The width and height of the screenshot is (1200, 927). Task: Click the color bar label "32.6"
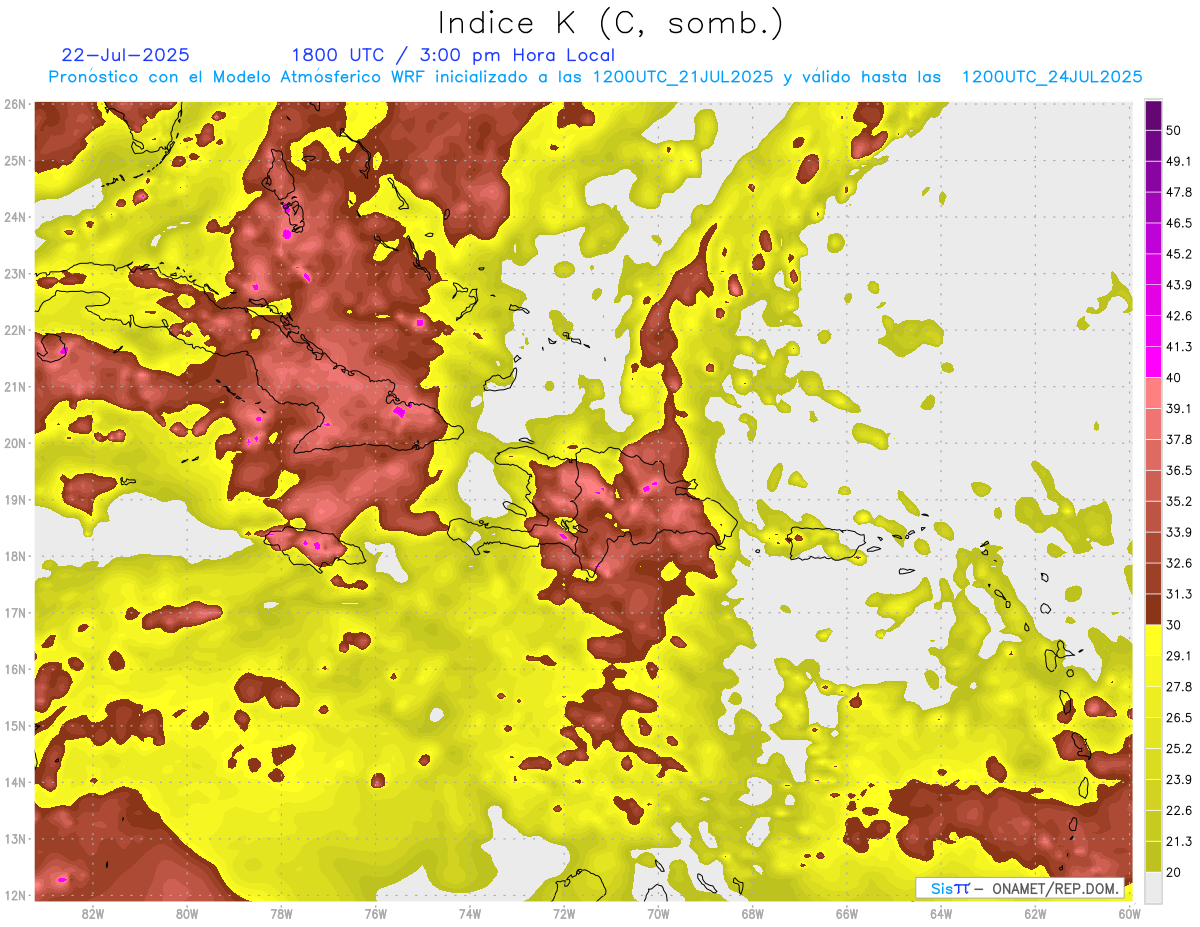tap(1178, 563)
